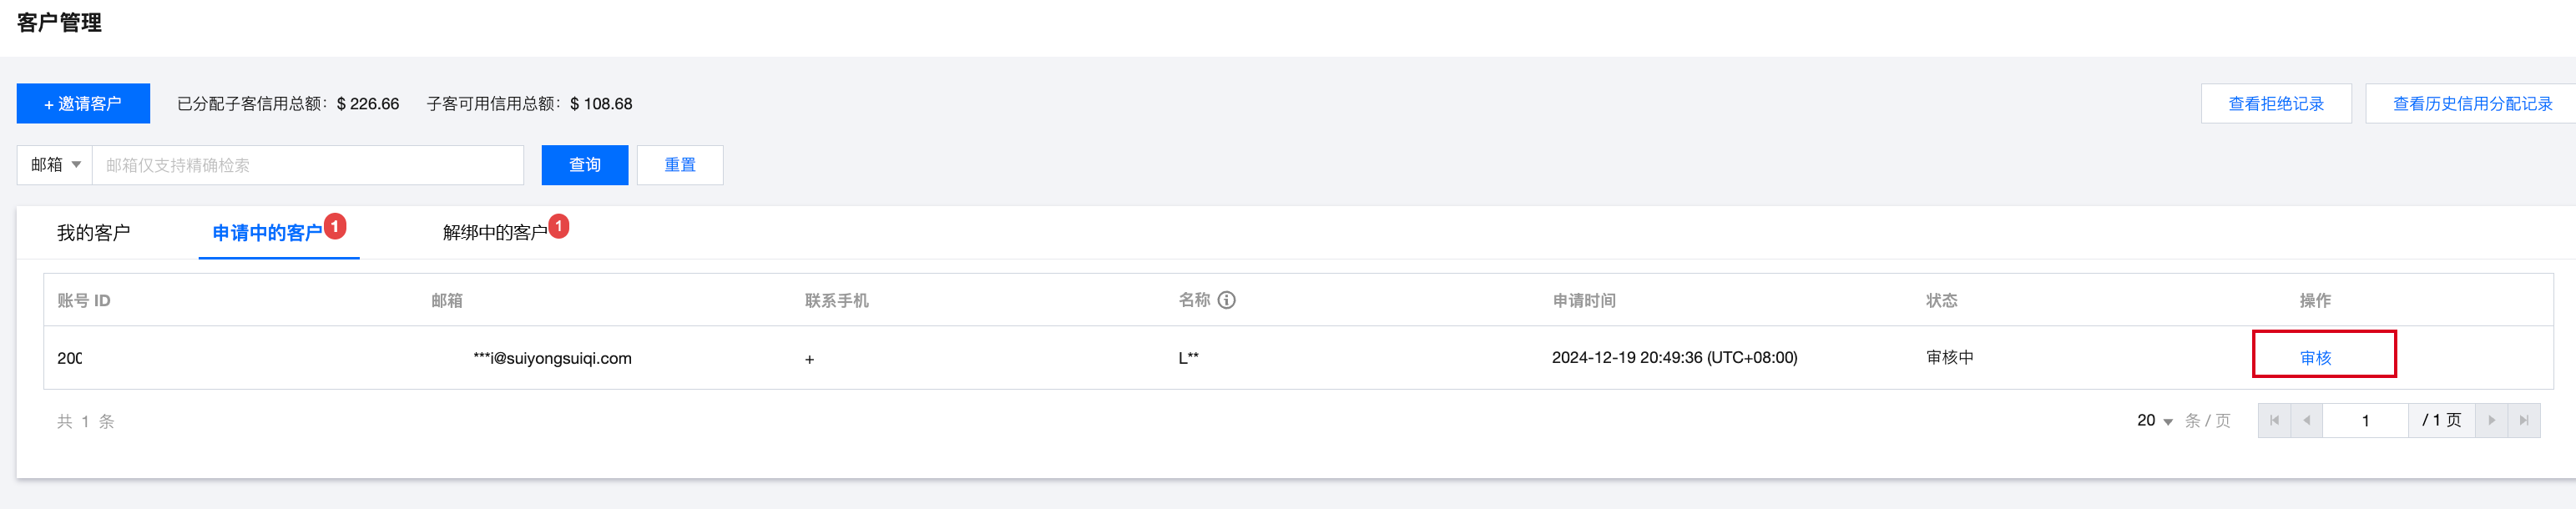
Task: Click the 重置 reset button
Action: coord(679,165)
